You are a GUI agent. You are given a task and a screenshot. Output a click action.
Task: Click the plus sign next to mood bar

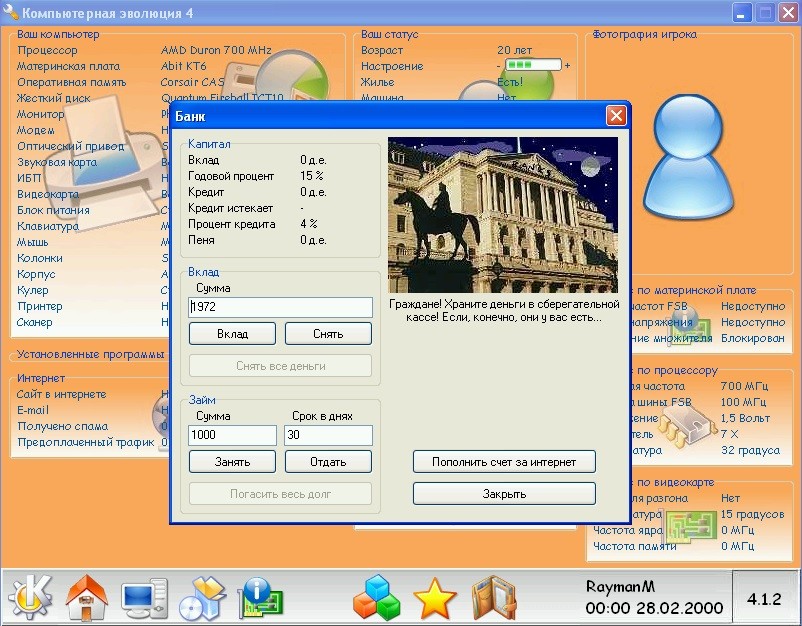[x=567, y=65]
